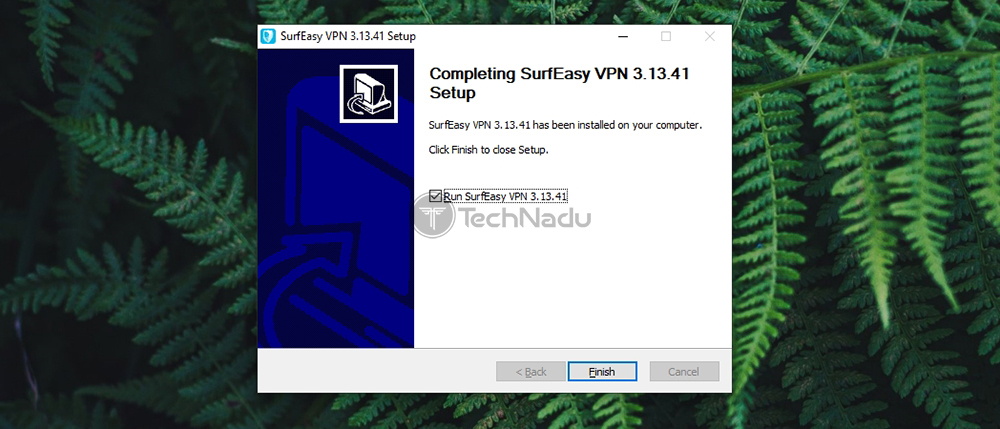1000x429 pixels.
Task: Minimize the SurfEasy Setup window
Action: click(x=622, y=36)
